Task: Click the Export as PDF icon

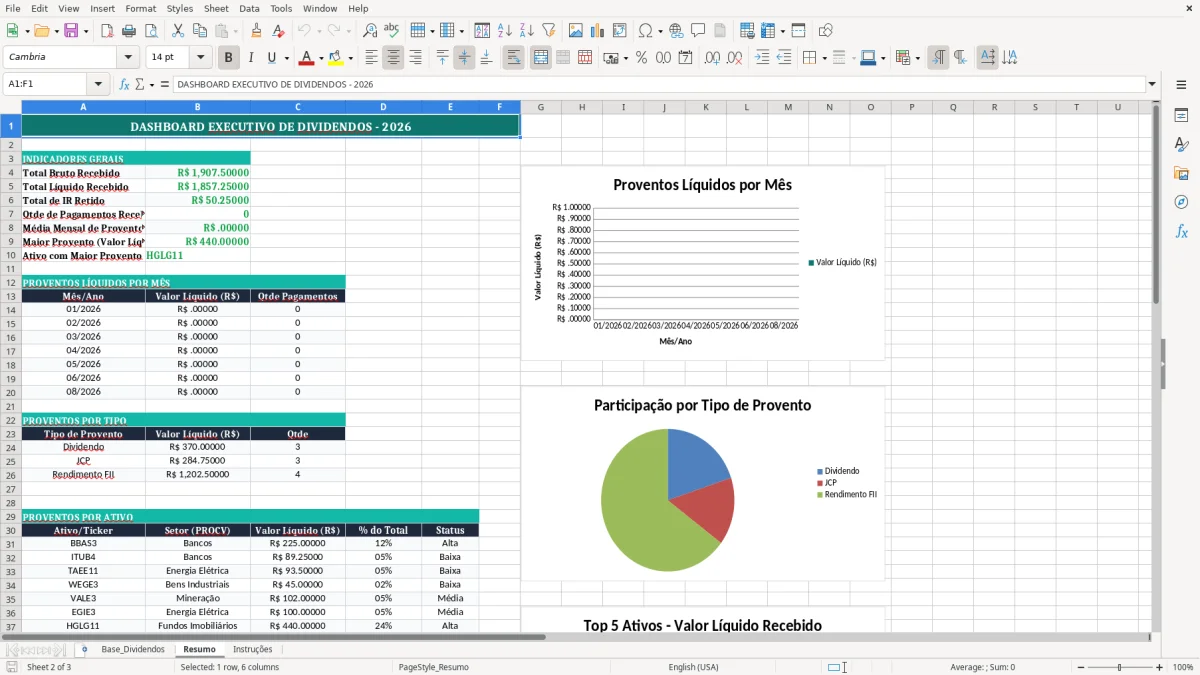Action: click(x=107, y=31)
